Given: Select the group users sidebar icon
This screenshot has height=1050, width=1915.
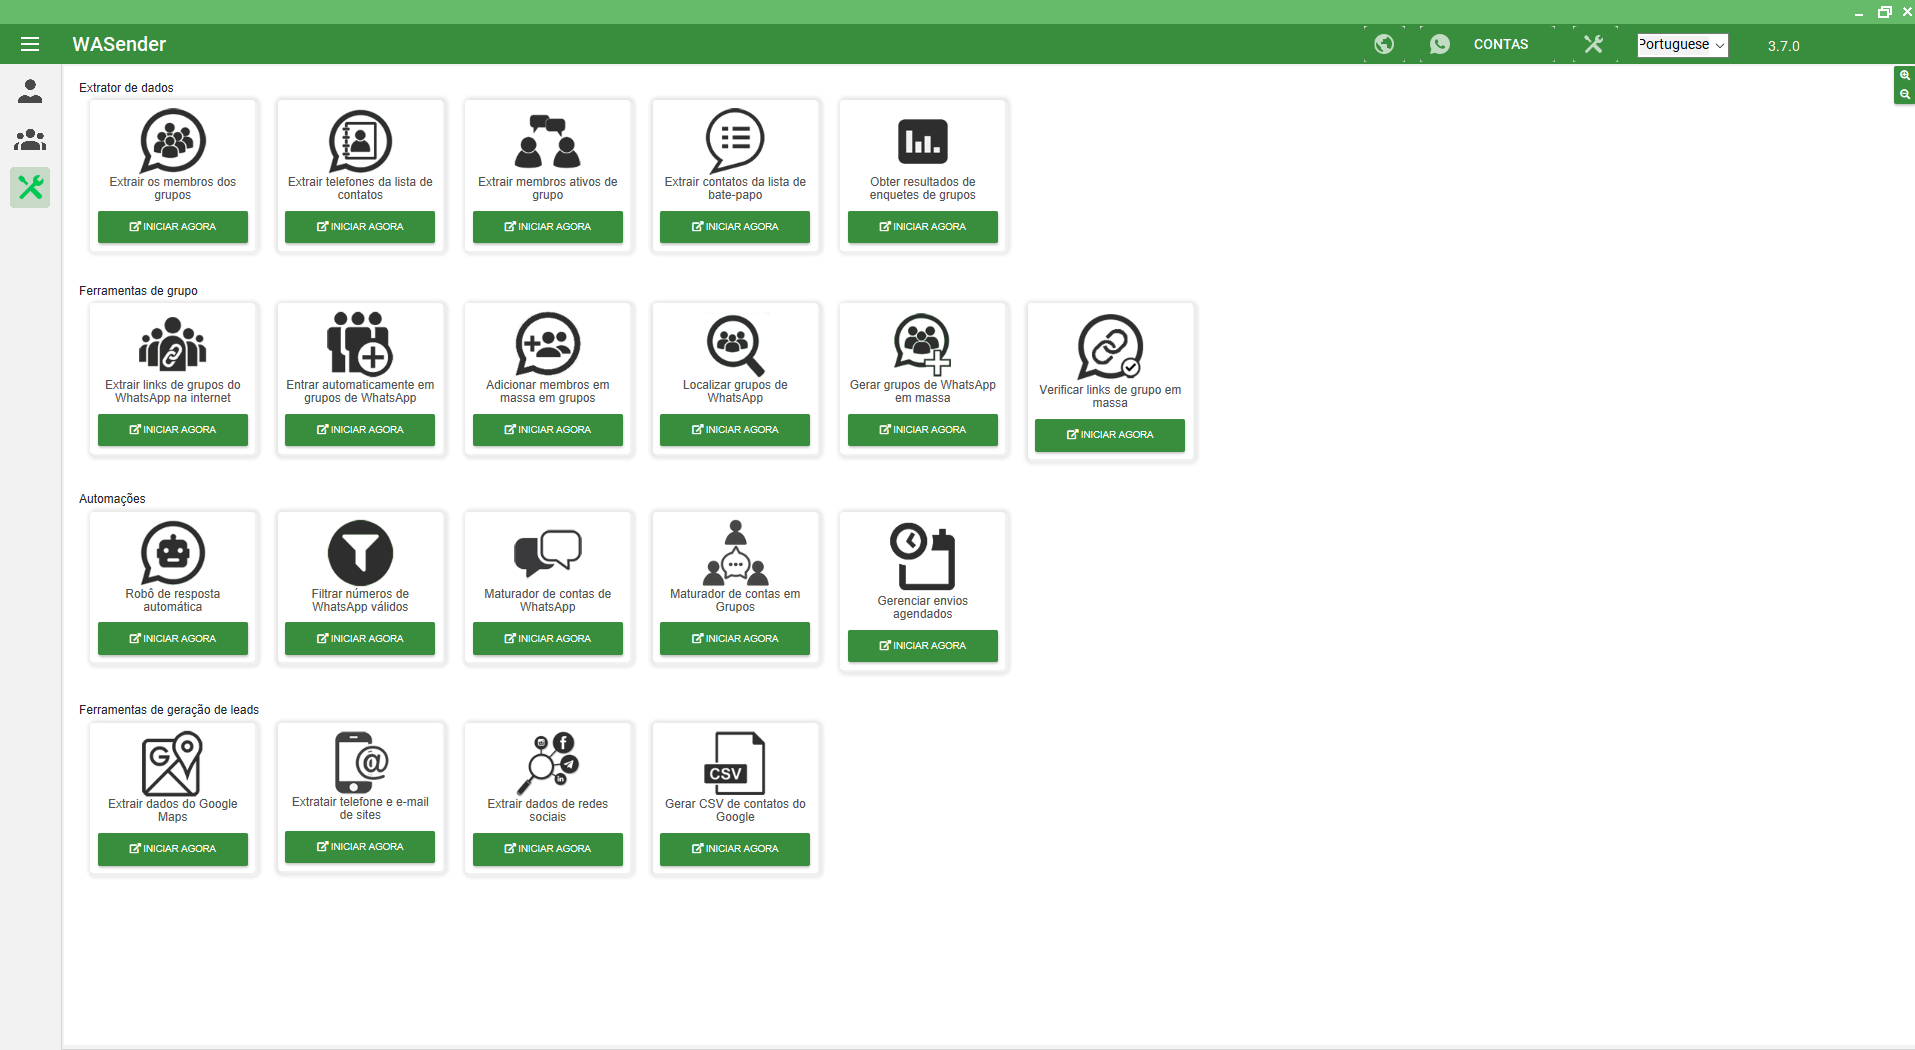Looking at the screenshot, I should (30, 139).
